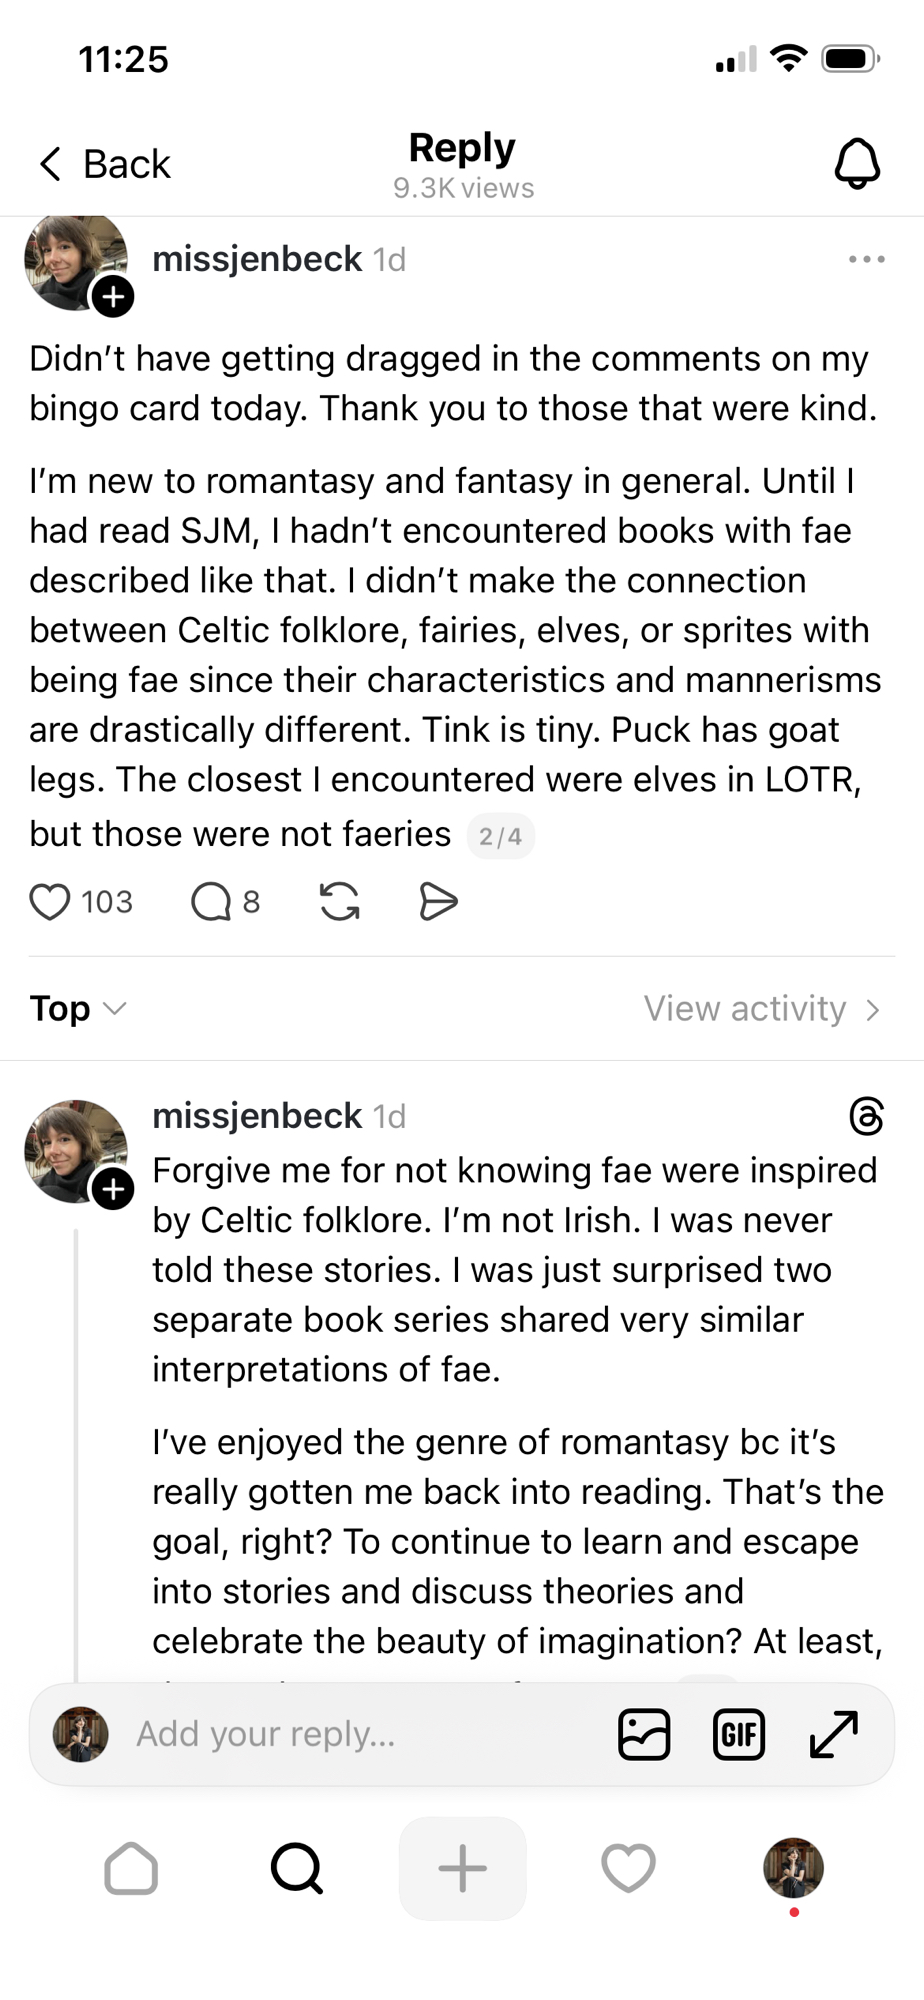Tap the Threads logo icon on reply
This screenshot has width=924, height=2000.
[866, 1116]
